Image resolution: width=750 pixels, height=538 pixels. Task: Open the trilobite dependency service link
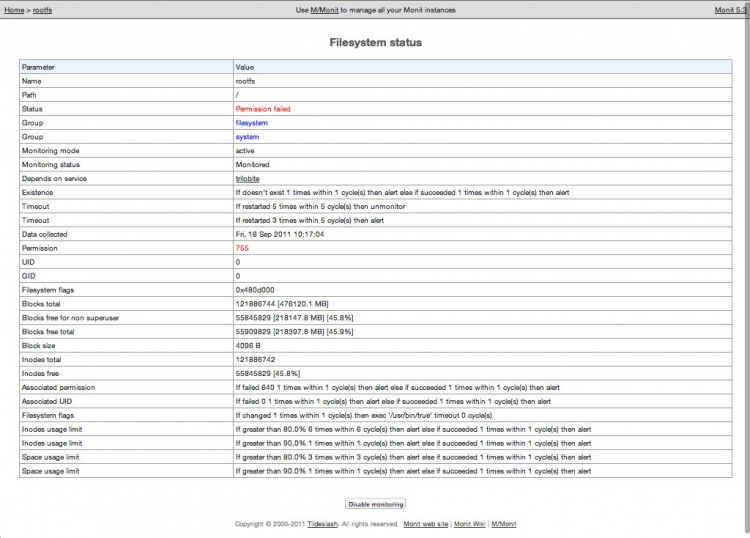click(x=247, y=178)
